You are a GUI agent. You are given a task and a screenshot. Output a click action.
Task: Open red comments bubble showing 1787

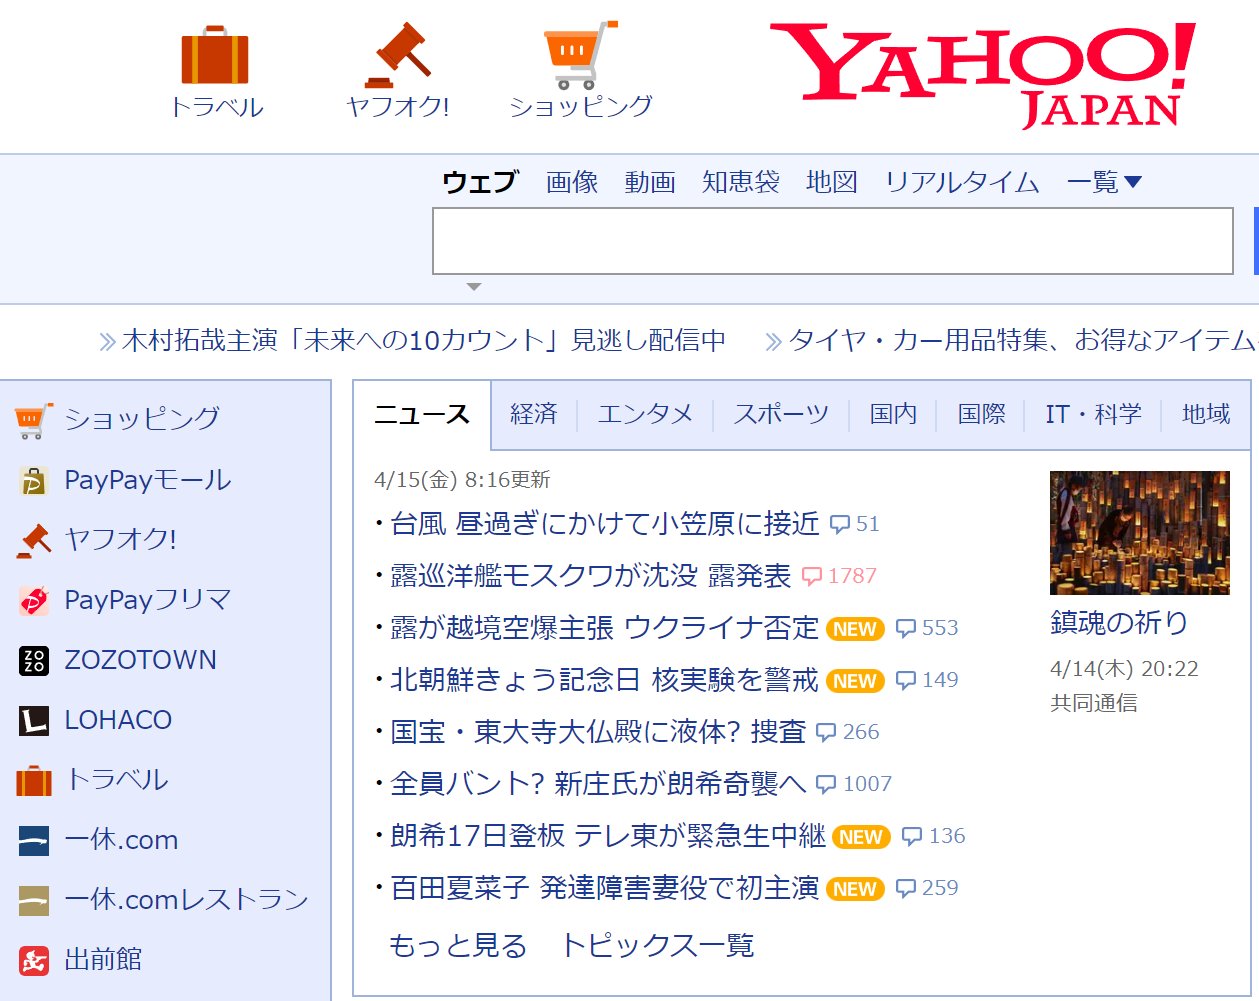pyautogui.click(x=839, y=576)
